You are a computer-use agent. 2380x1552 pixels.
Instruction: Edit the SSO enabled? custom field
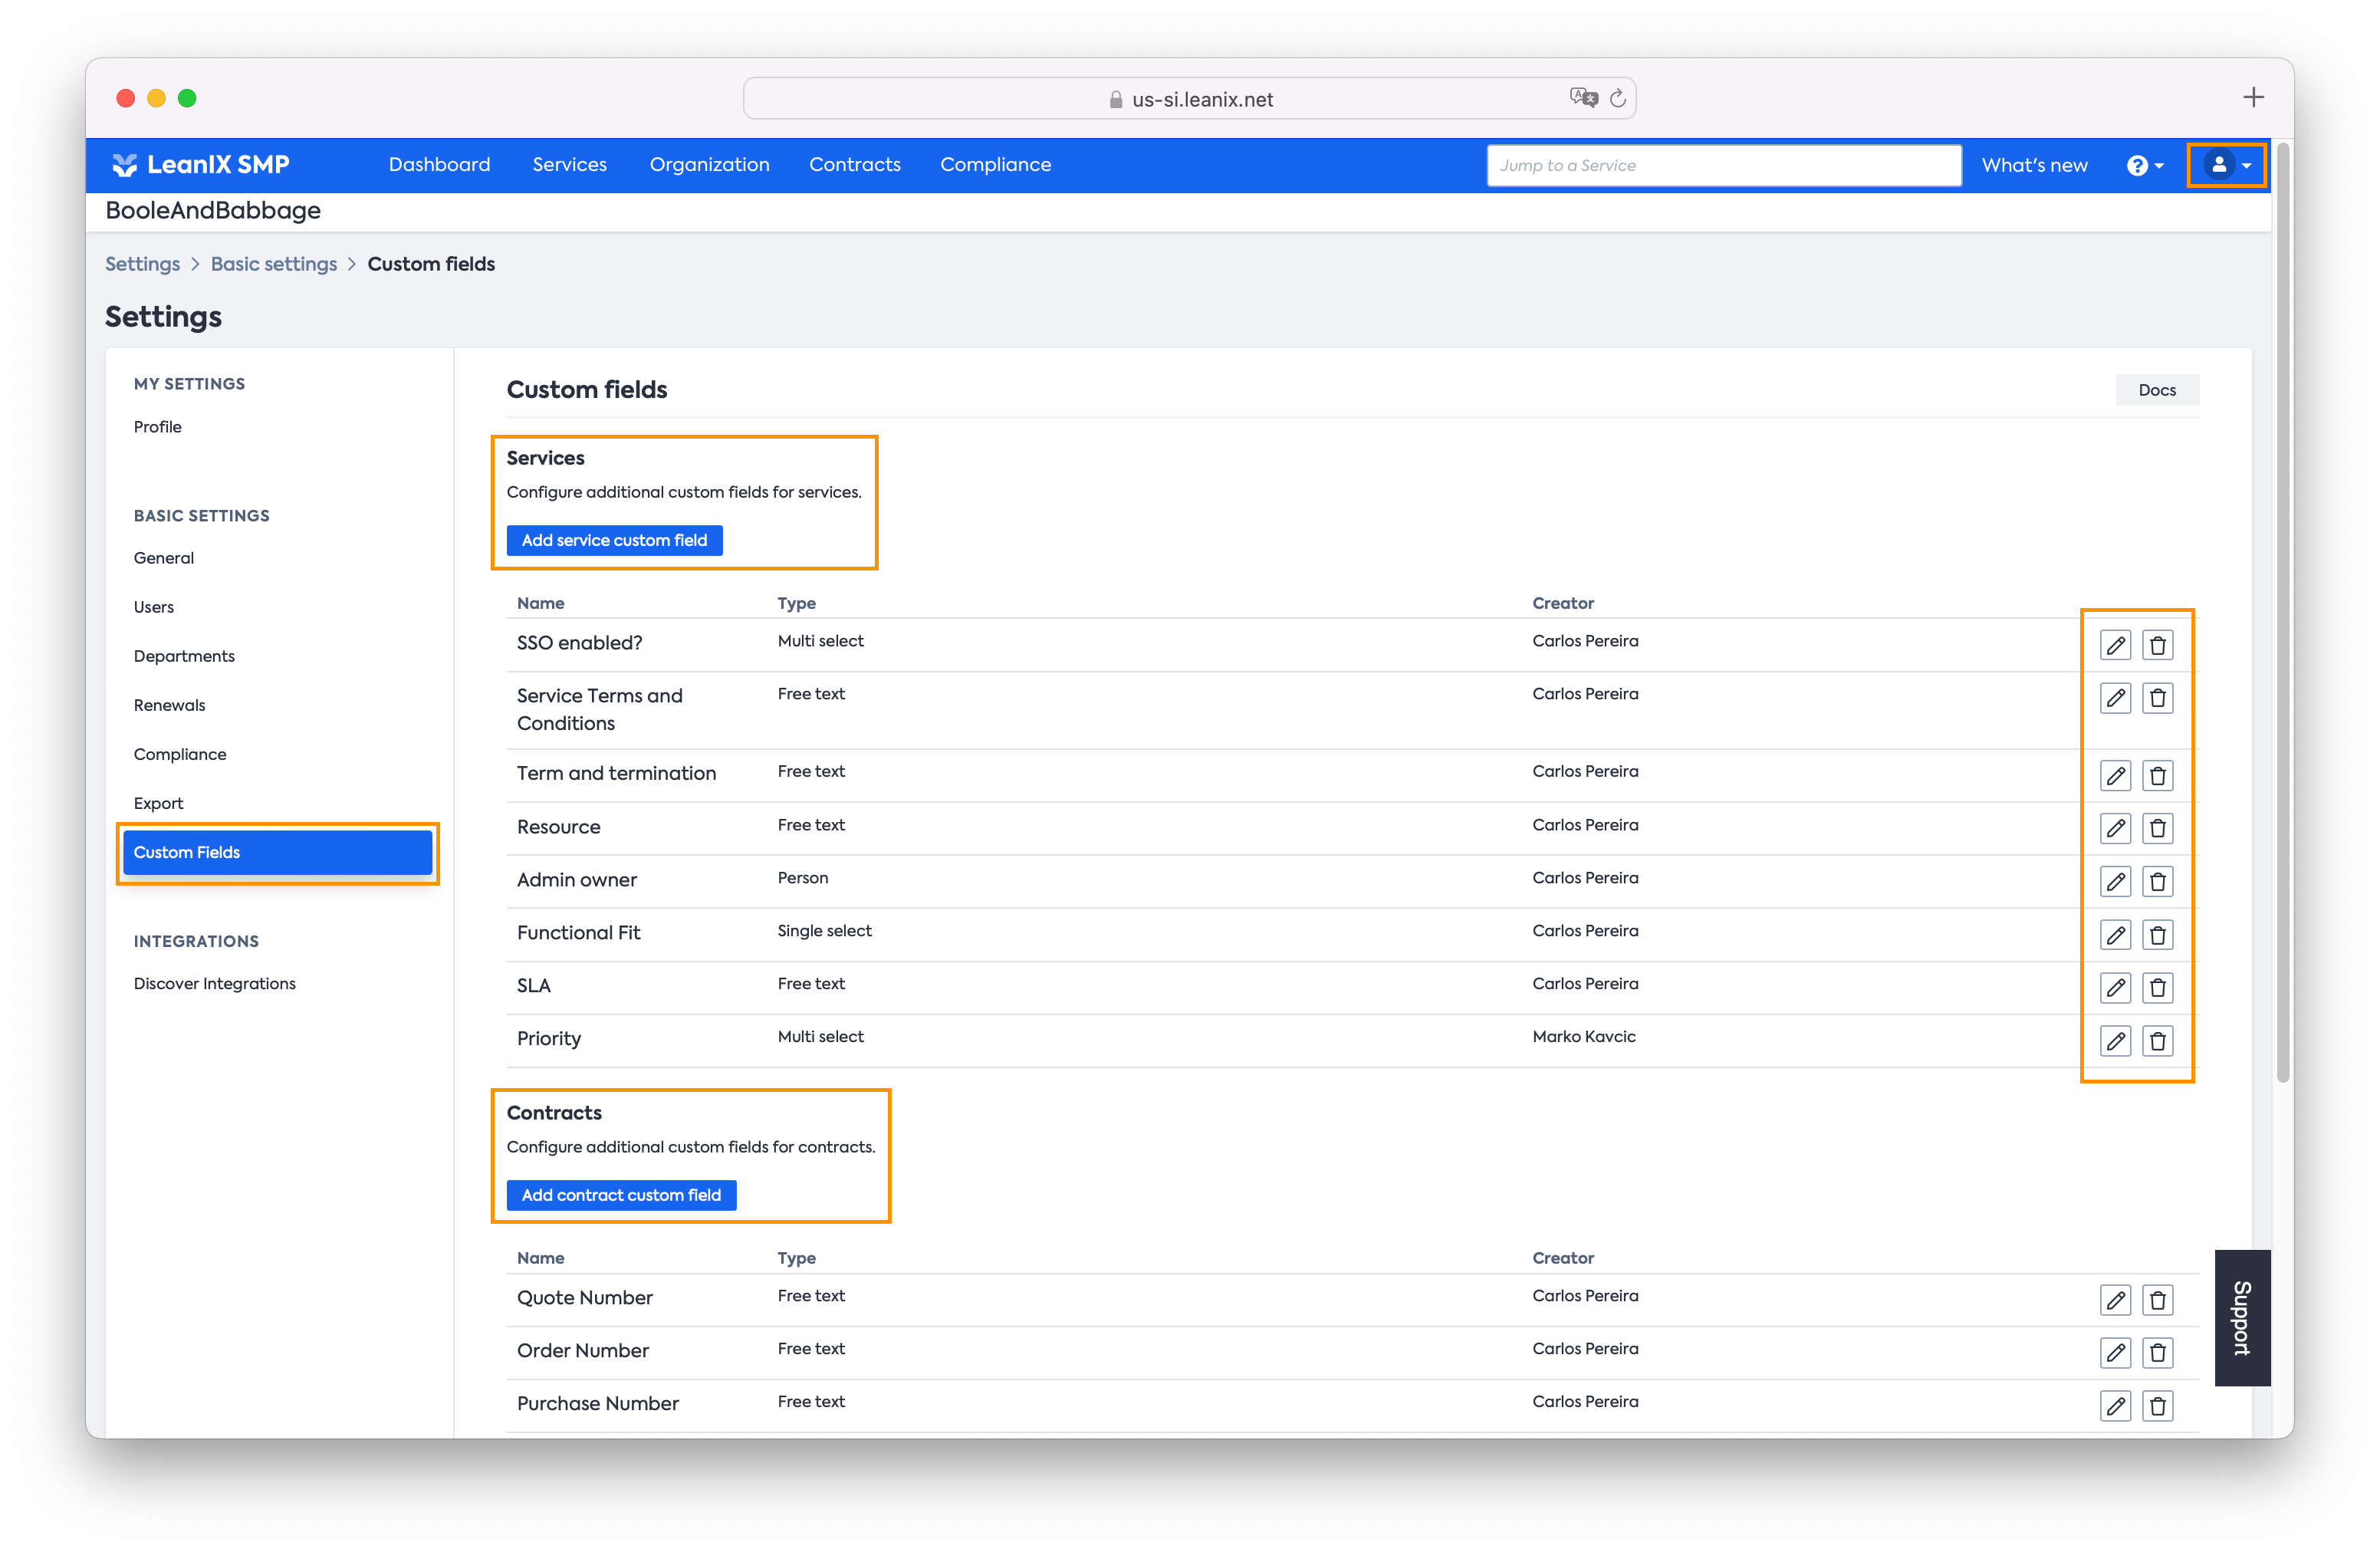pyautogui.click(x=2115, y=645)
